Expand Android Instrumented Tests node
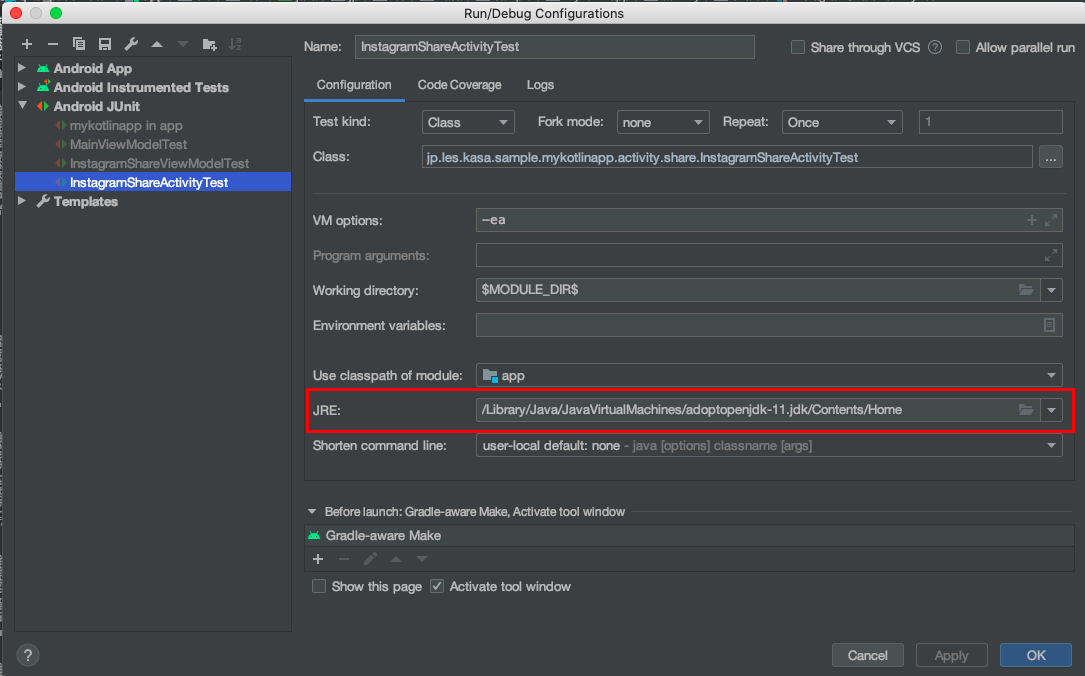The image size is (1085, 676). (x=22, y=86)
